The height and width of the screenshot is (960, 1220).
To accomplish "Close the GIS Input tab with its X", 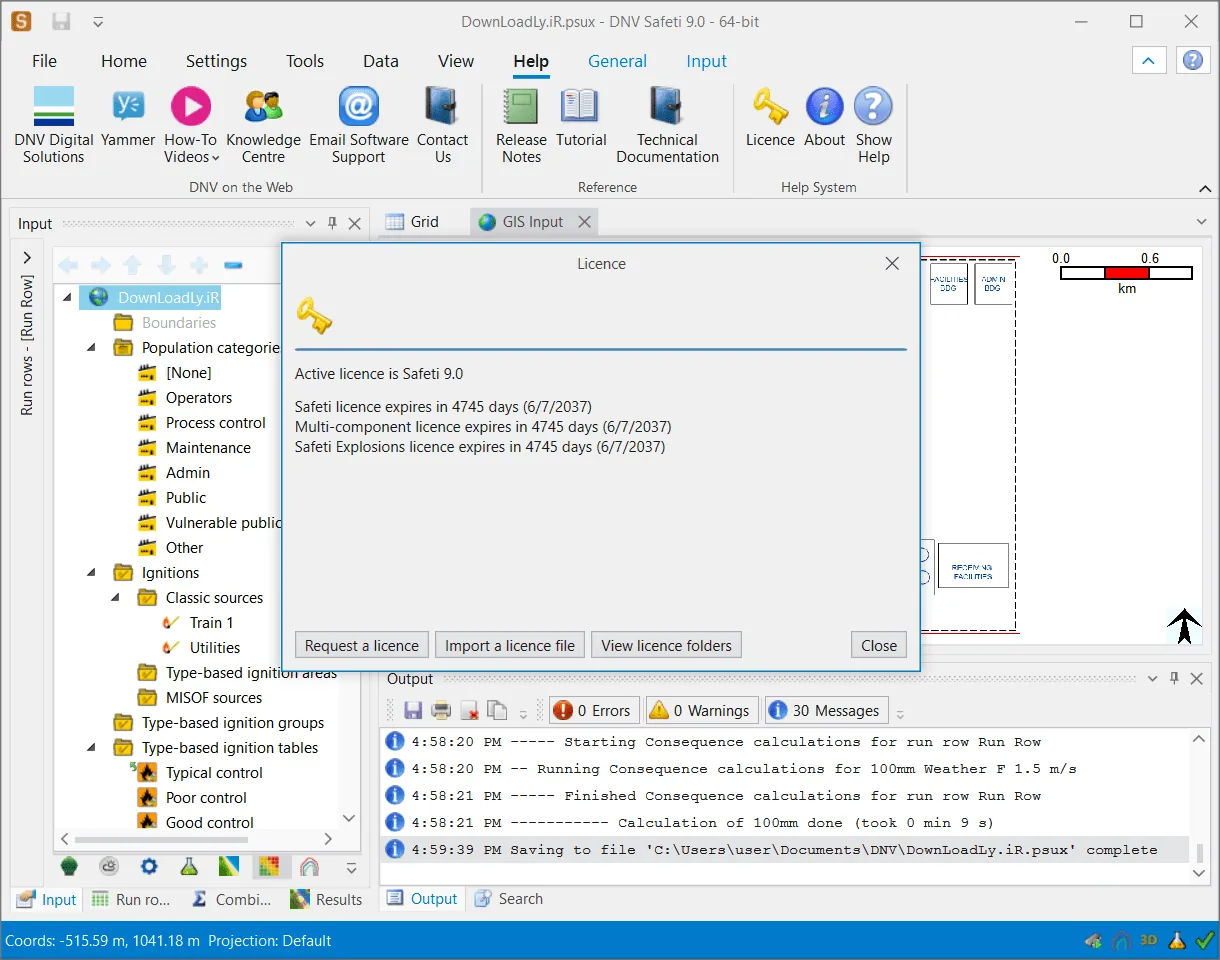I will click(x=585, y=222).
